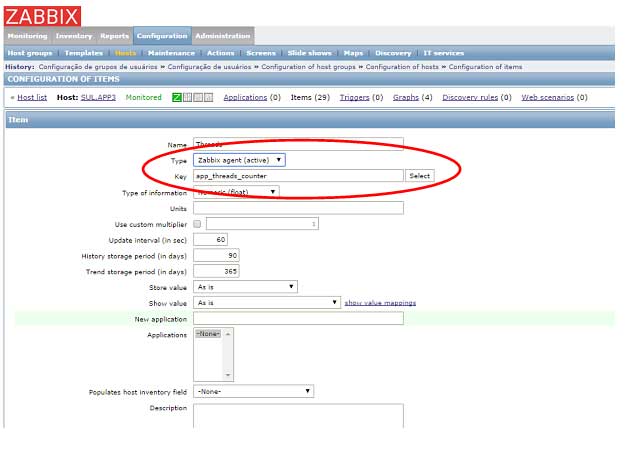Go to Discovery submenu
Viewport: 629px width, 459px height.
pos(393,53)
